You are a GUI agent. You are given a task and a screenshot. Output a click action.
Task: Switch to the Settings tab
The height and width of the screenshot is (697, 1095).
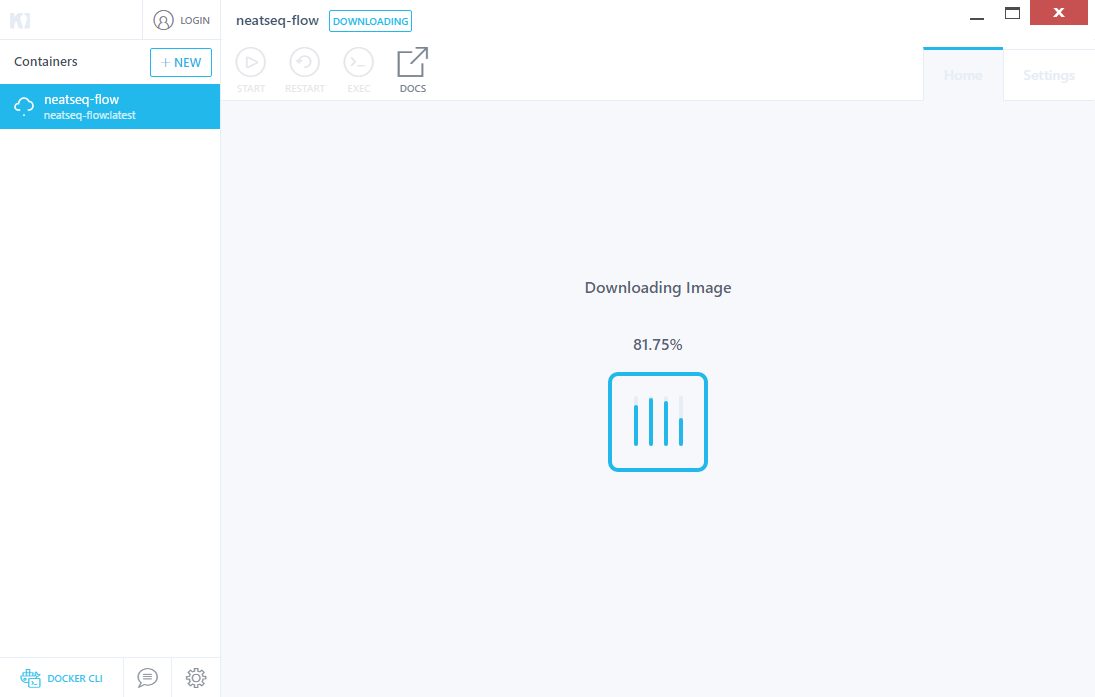pyautogui.click(x=1049, y=75)
